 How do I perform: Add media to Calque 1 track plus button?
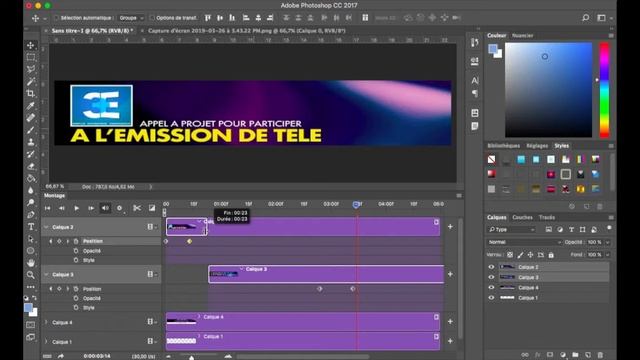click(450, 341)
